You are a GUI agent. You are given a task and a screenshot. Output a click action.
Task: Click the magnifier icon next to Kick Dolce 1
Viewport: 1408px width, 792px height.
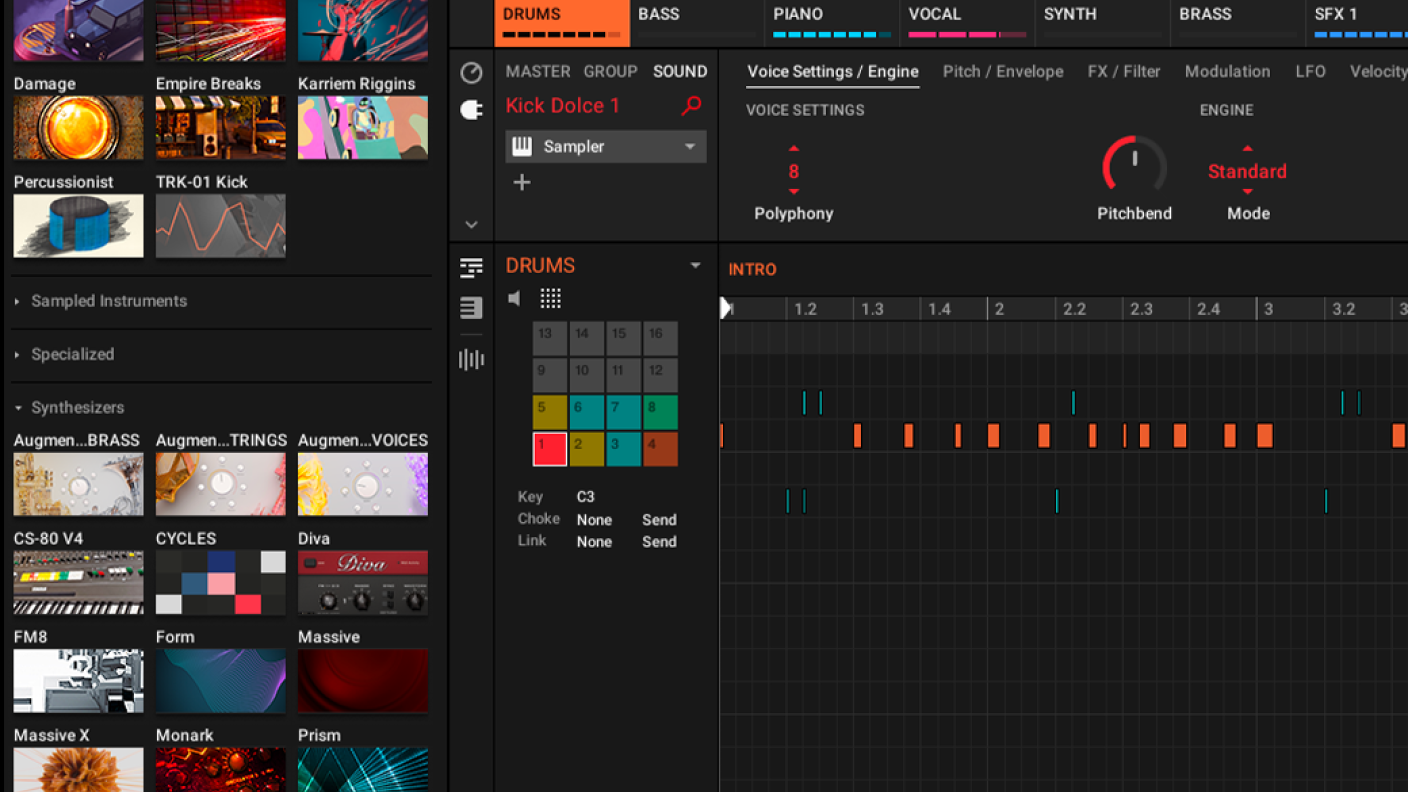[x=691, y=106]
